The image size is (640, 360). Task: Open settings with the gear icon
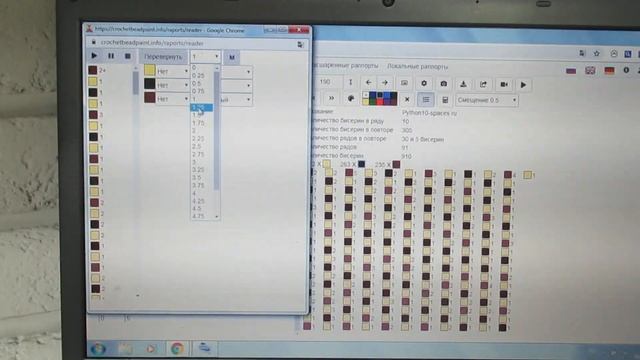coord(424,83)
